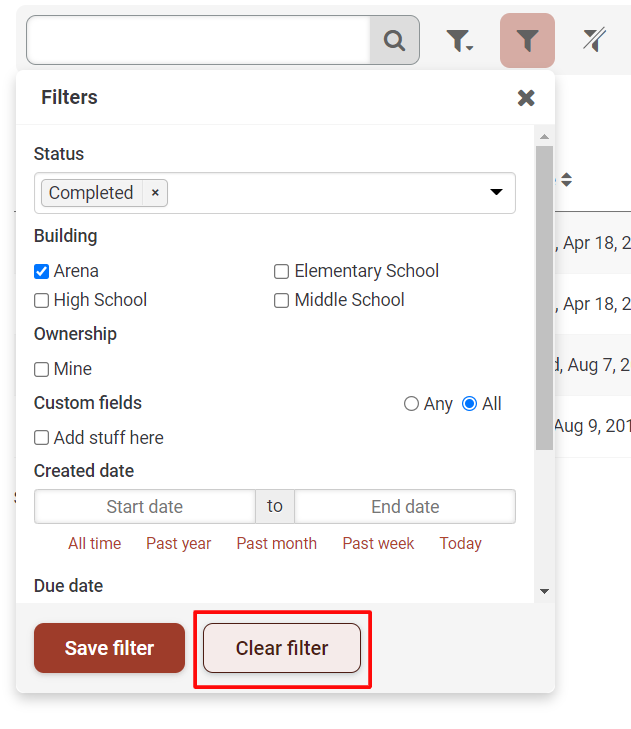Toggle the highlighted filter funnel icon

(527, 40)
